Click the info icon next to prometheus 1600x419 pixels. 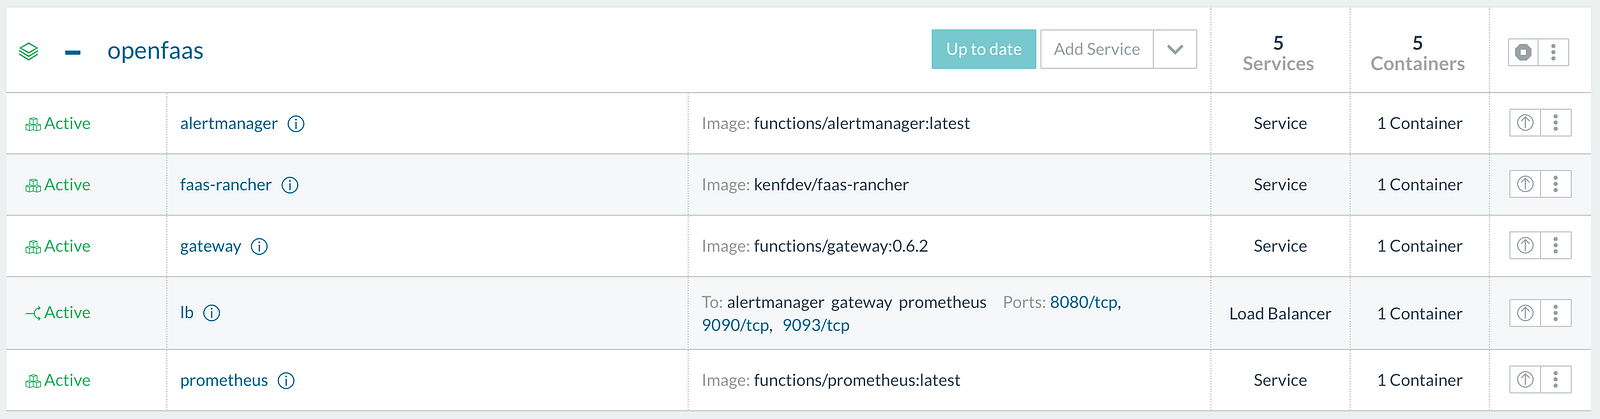(x=286, y=381)
